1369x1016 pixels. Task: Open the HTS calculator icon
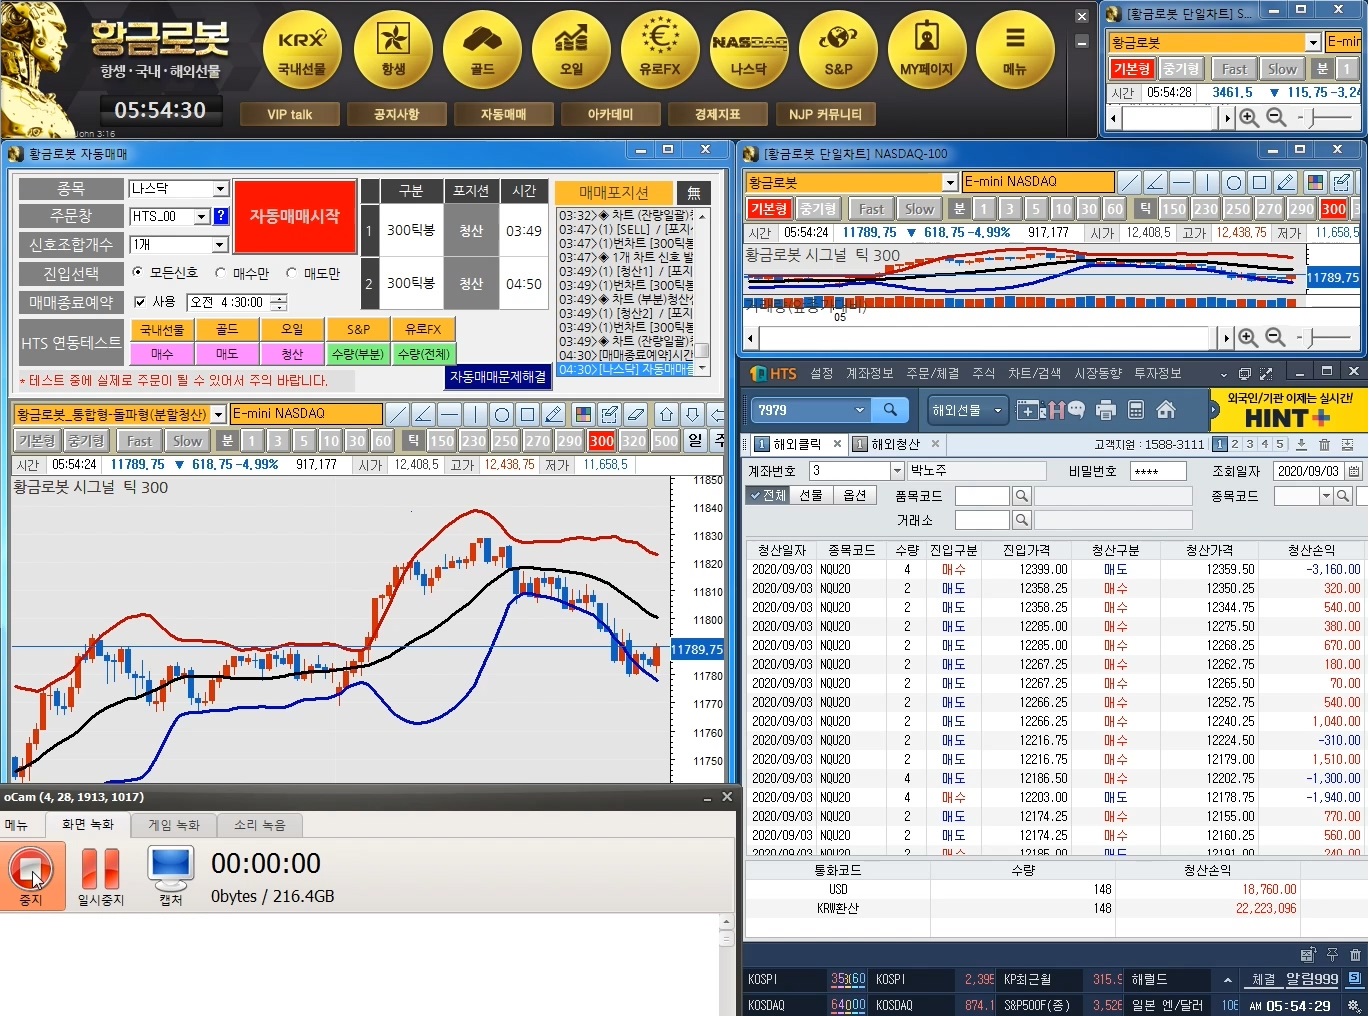point(1136,410)
